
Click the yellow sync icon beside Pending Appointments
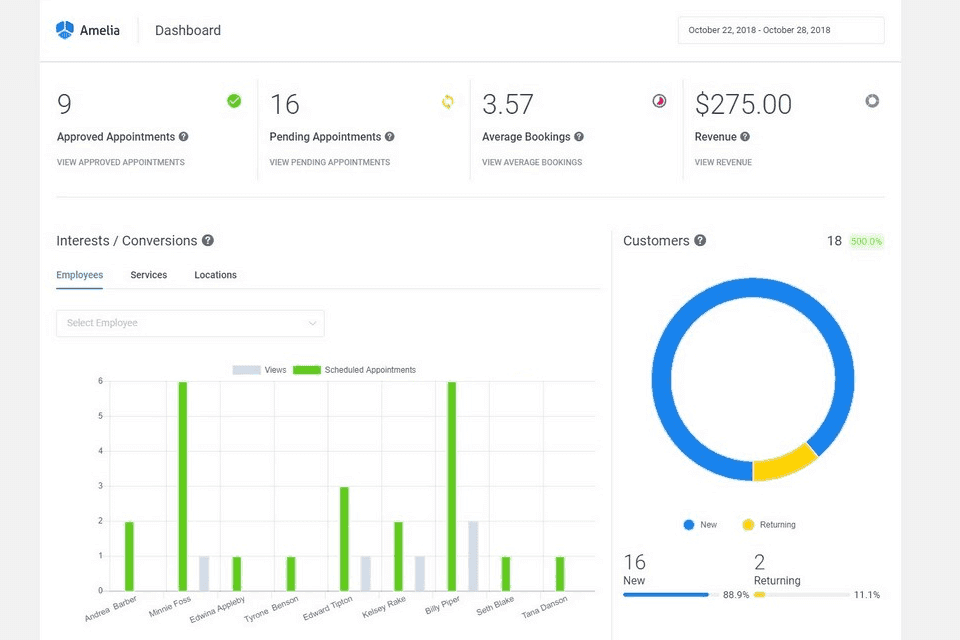coord(447,101)
